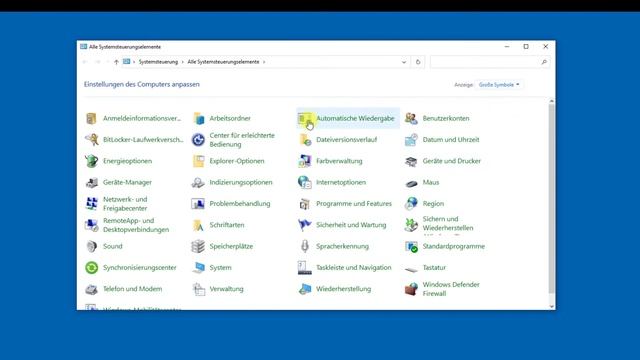Image resolution: width=640 pixels, height=360 pixels.
Task: Open the Farbverwaltung icon
Action: coord(305,161)
